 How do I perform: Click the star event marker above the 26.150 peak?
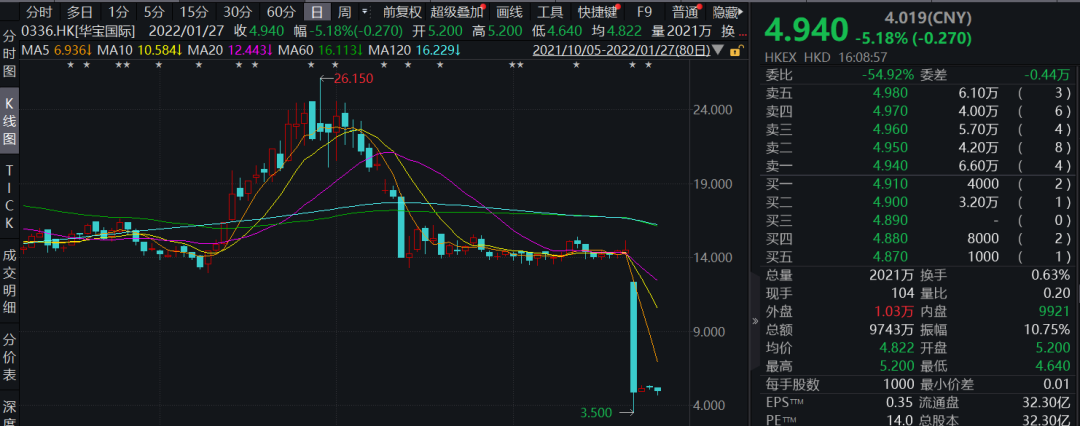tap(311, 65)
